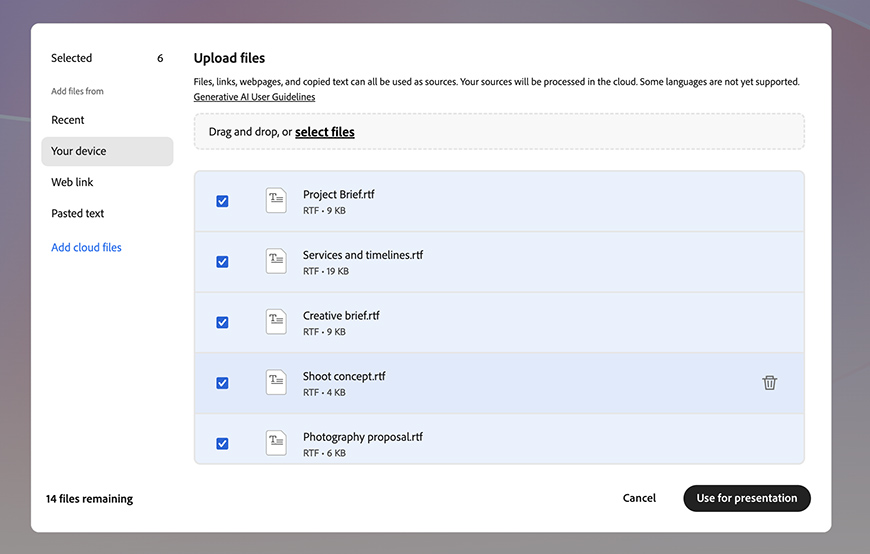Image resolution: width=870 pixels, height=554 pixels.
Task: Open the Pasted text option
Action: click(78, 213)
